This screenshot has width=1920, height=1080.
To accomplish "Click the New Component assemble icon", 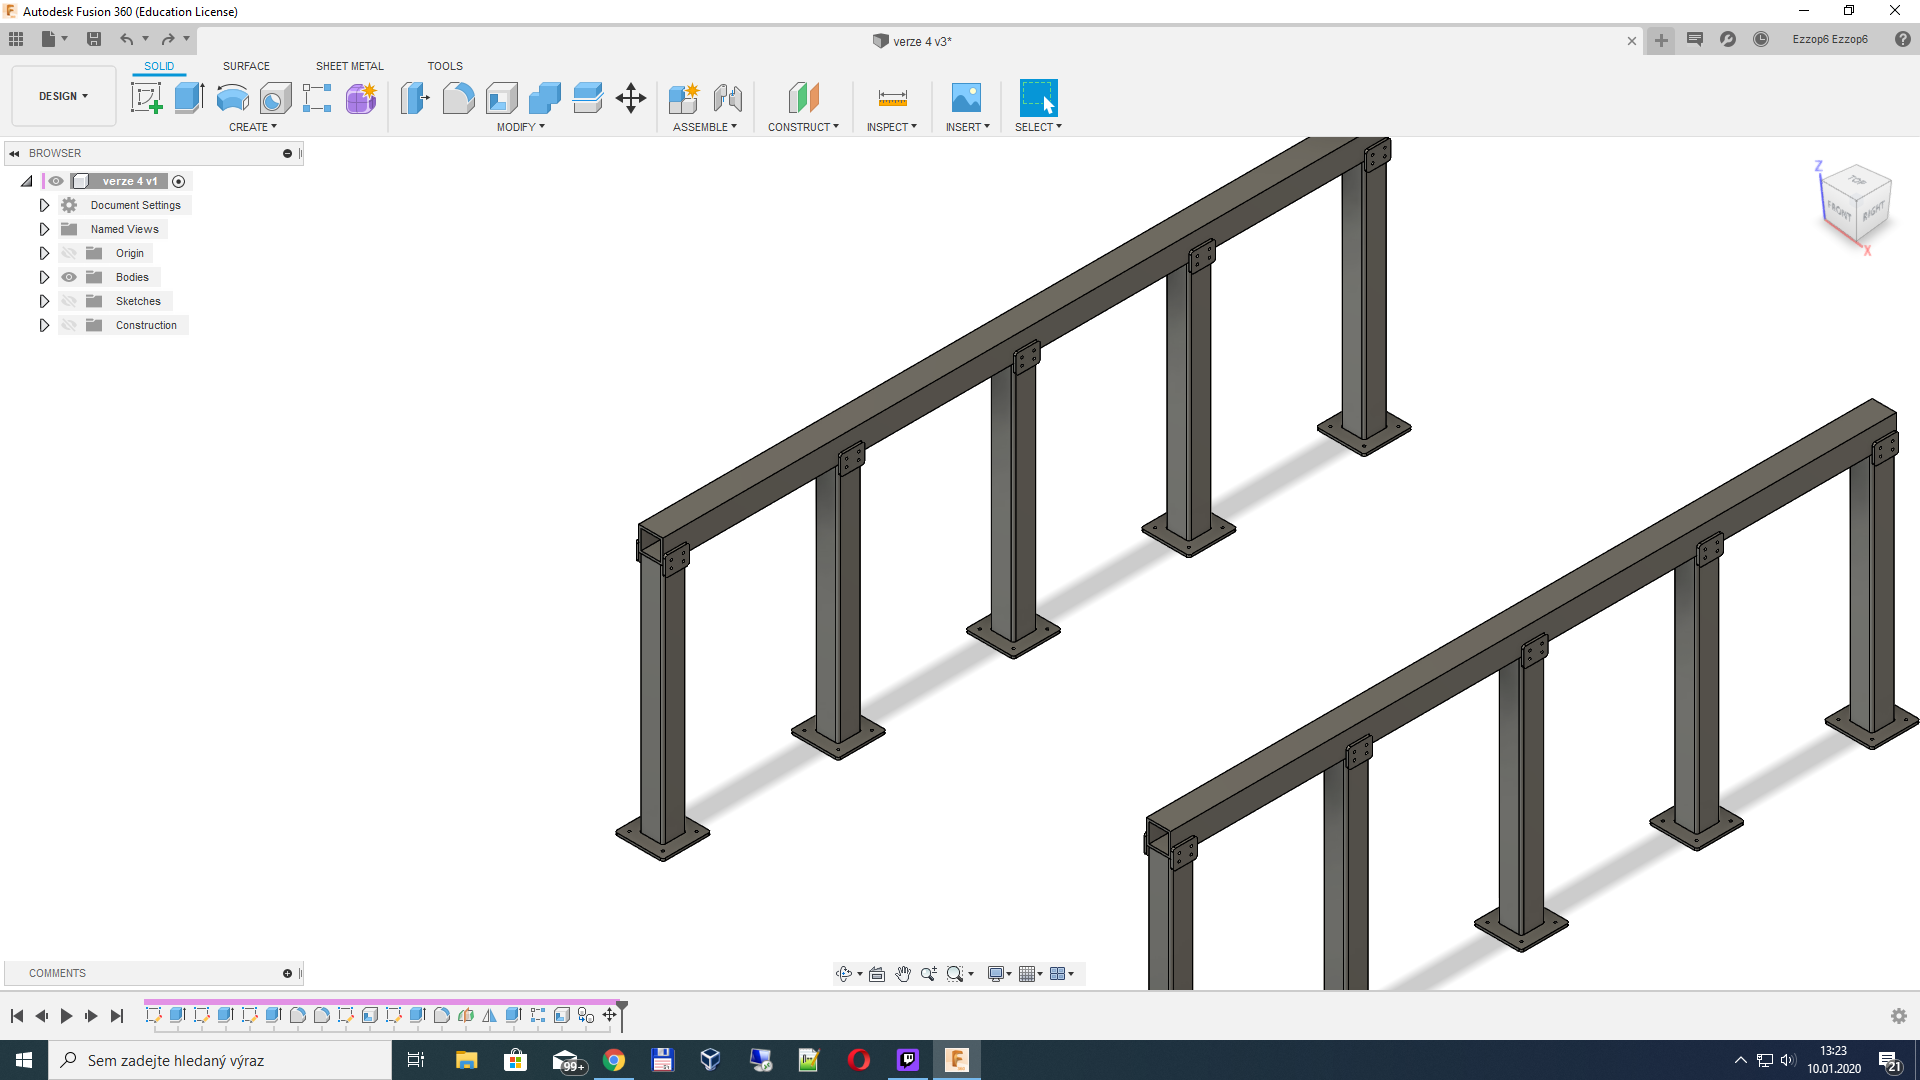I will (684, 98).
